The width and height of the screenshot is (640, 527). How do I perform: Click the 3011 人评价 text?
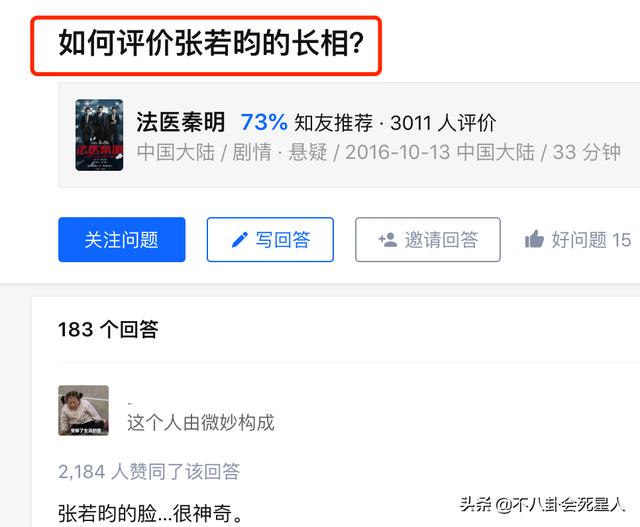pos(443,122)
